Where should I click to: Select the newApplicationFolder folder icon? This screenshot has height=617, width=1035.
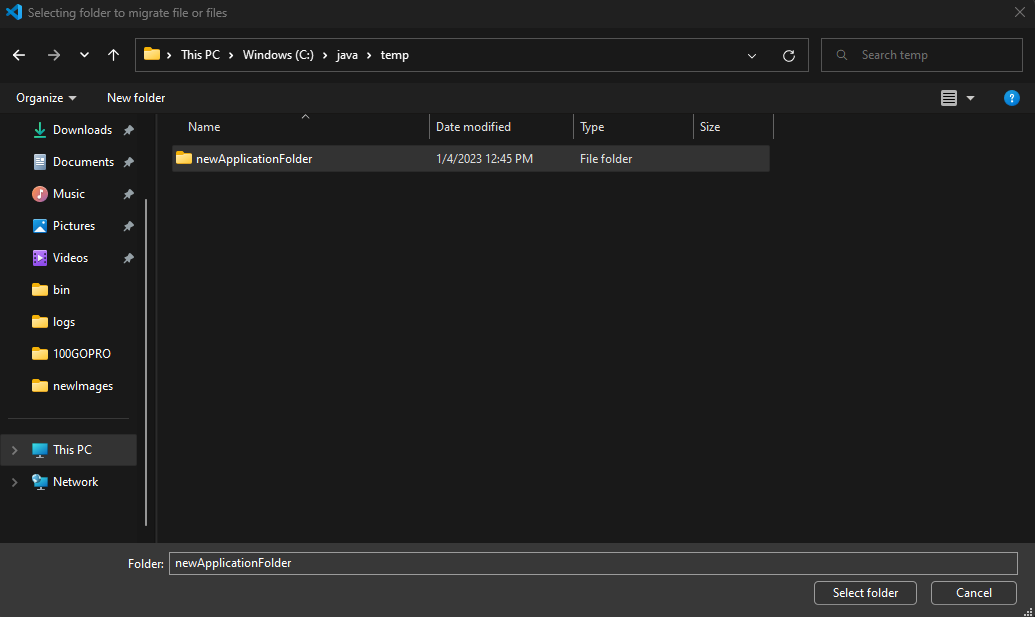click(x=184, y=158)
